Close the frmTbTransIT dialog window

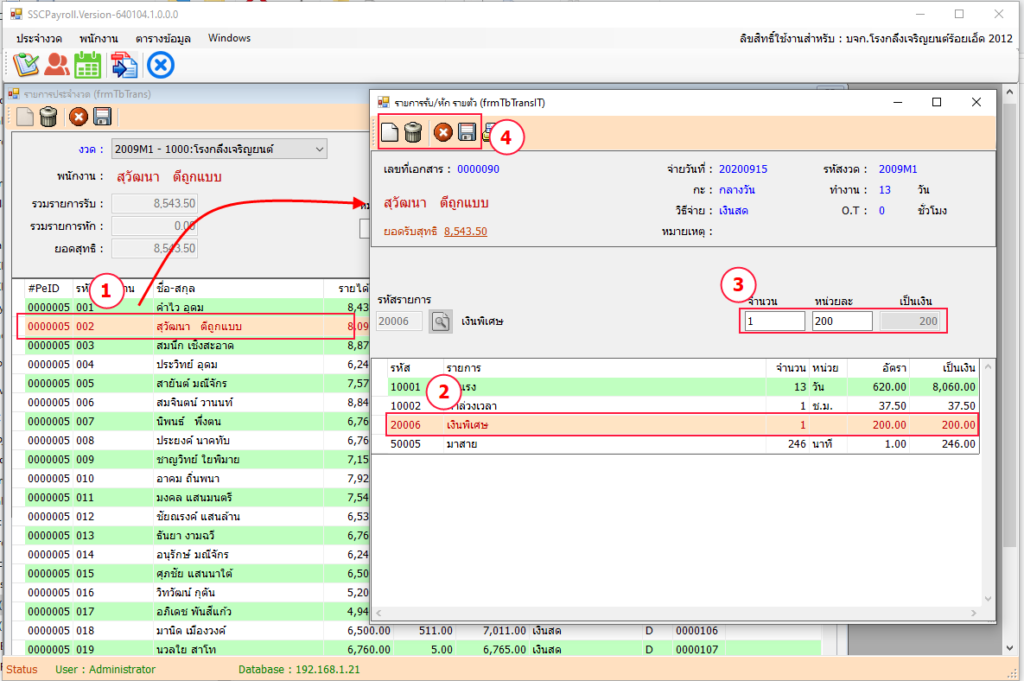tap(976, 103)
